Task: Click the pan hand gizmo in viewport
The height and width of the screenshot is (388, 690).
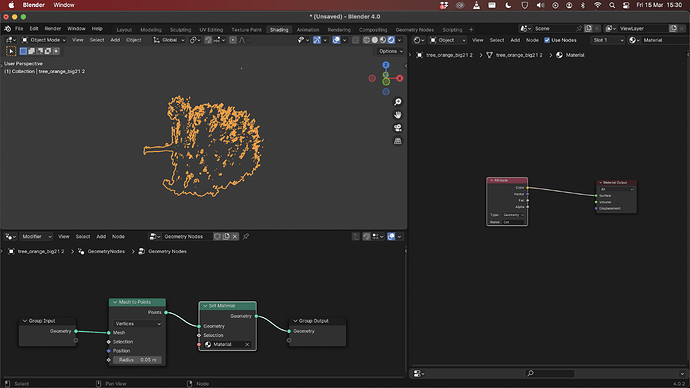Action: 398,115
